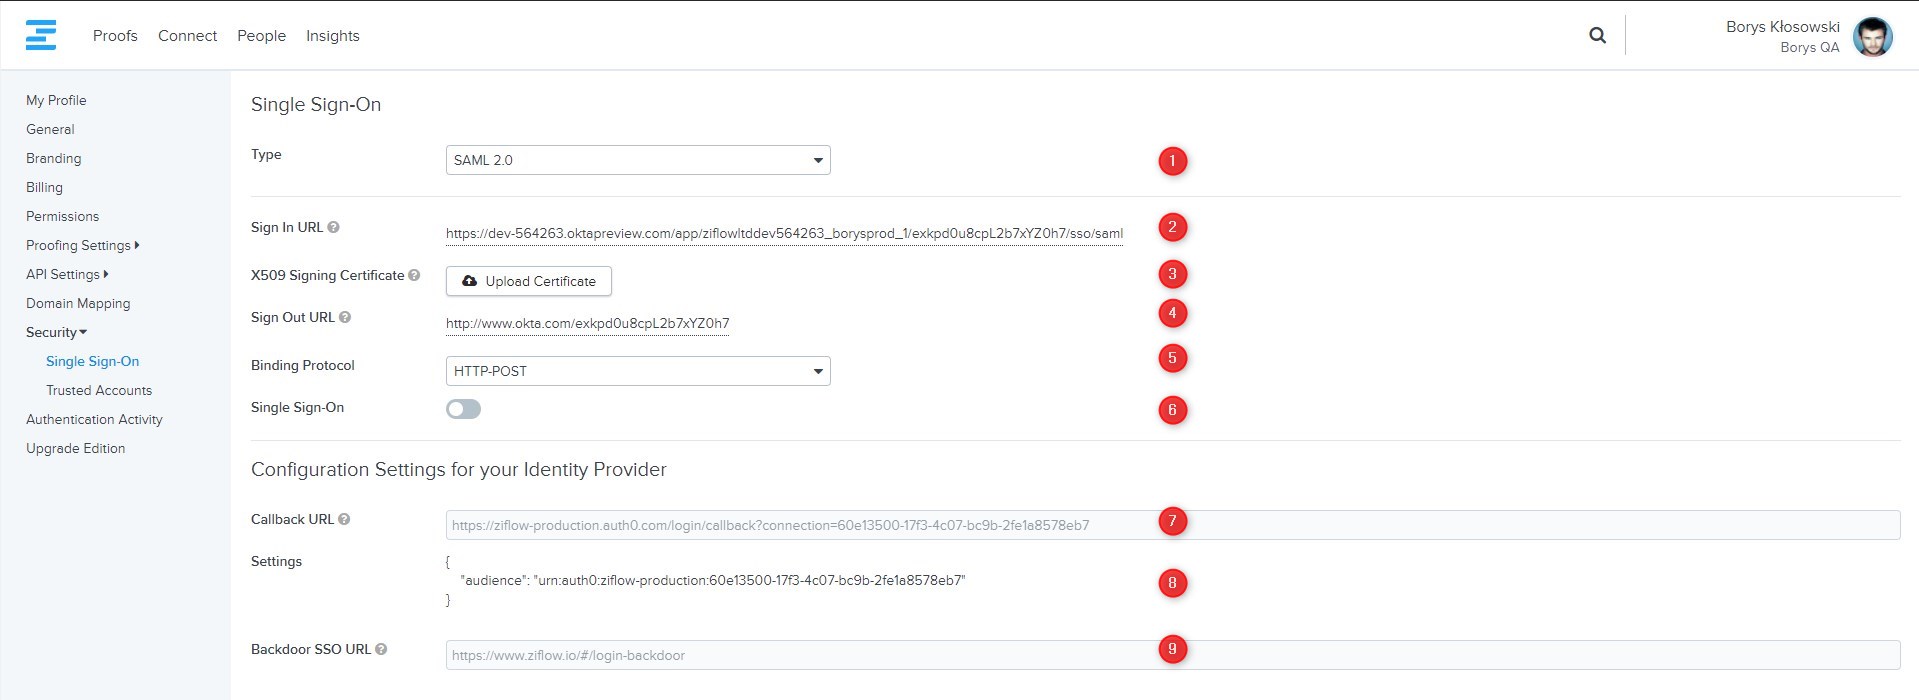1919x700 pixels.
Task: Expand API Settings in the sidebar
Action: (x=66, y=274)
